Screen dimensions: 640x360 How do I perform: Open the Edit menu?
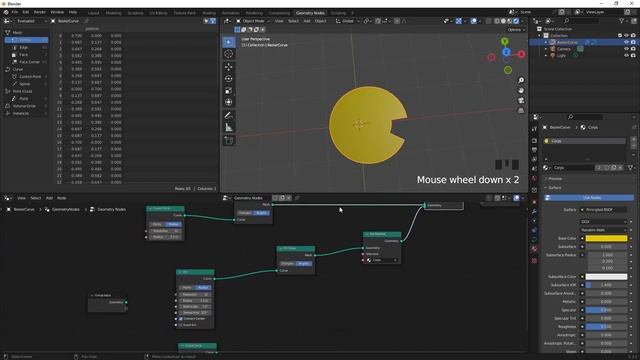point(26,12)
